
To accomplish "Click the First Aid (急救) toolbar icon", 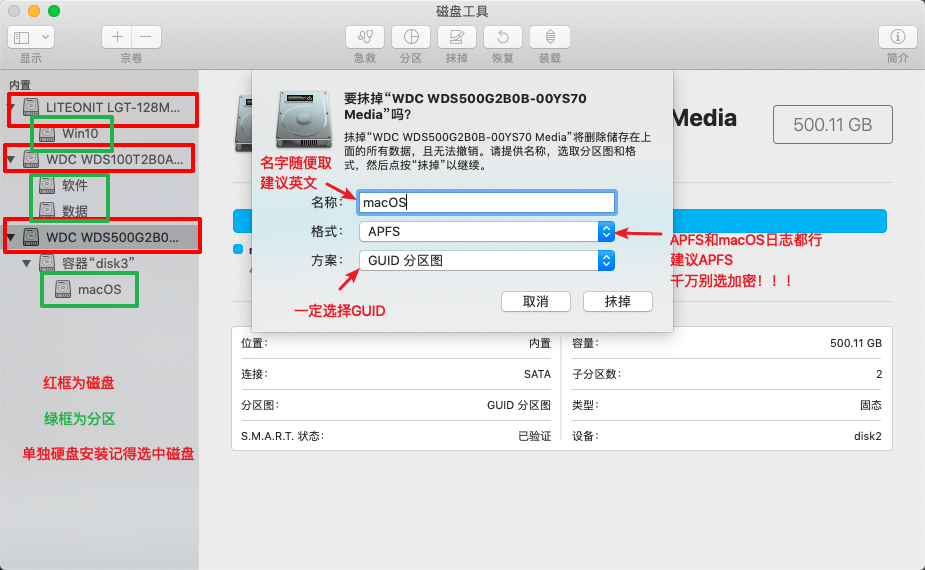I will click(364, 37).
